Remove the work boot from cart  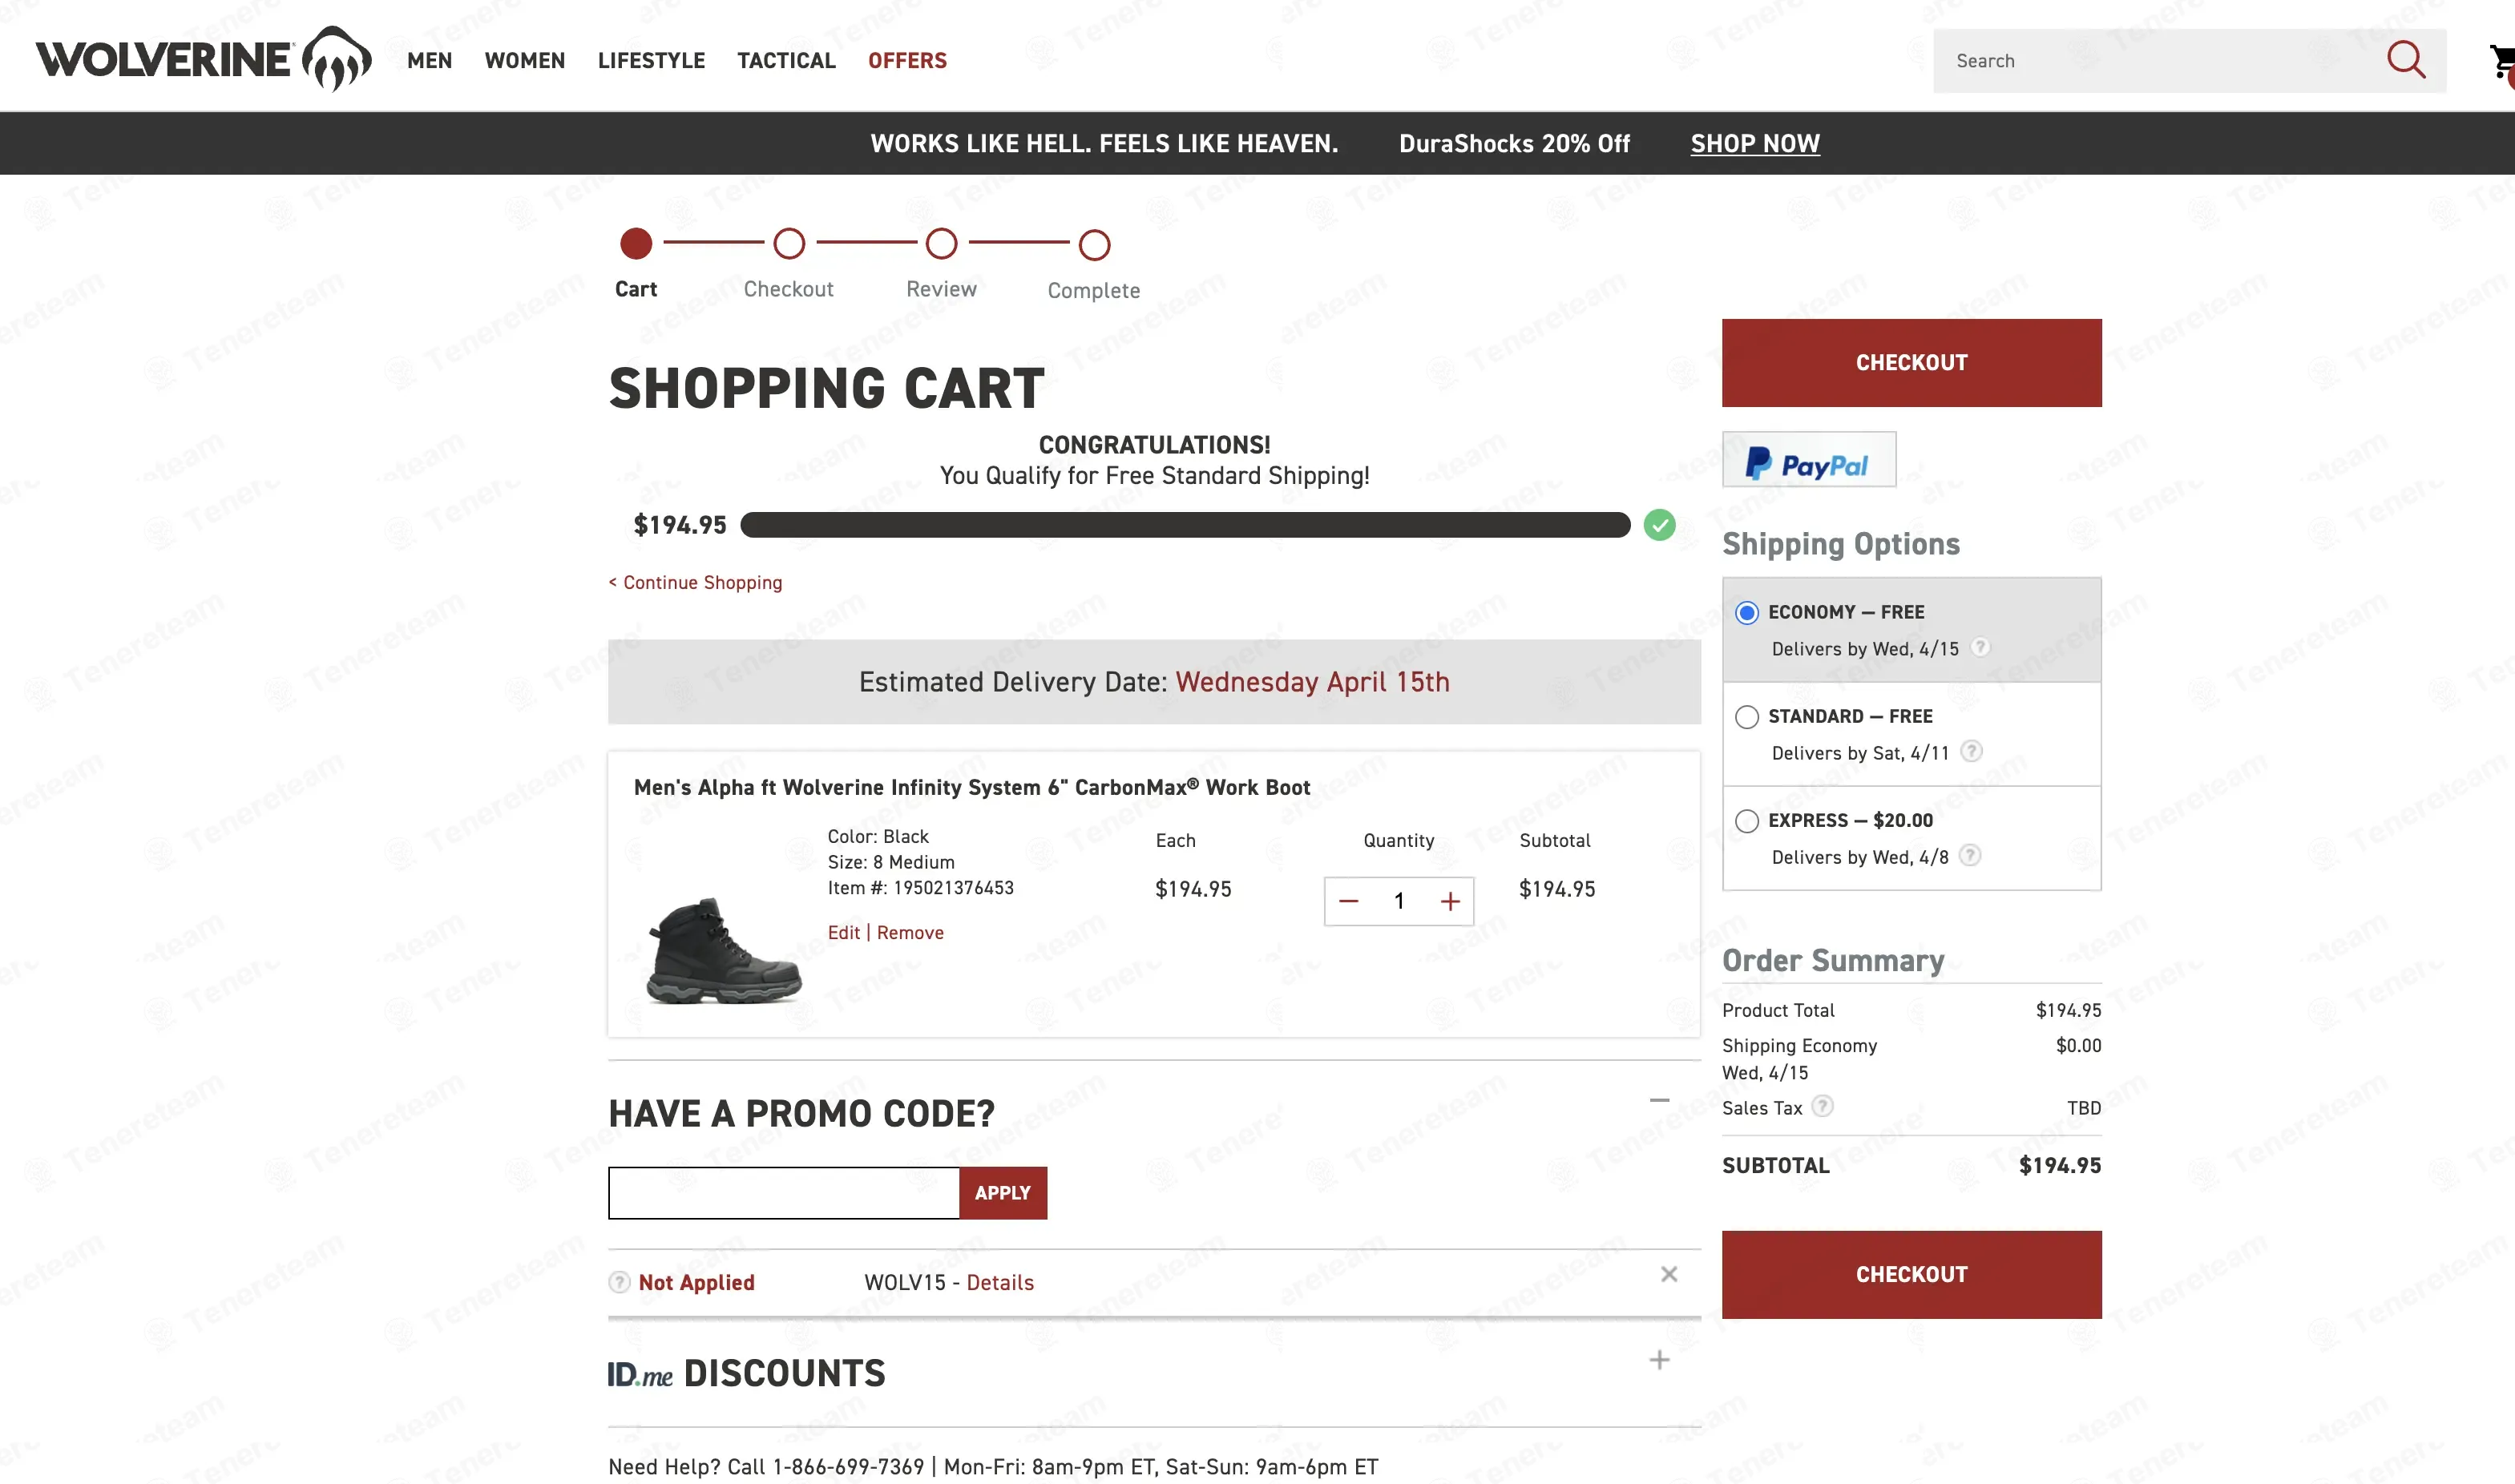pyautogui.click(x=910, y=933)
